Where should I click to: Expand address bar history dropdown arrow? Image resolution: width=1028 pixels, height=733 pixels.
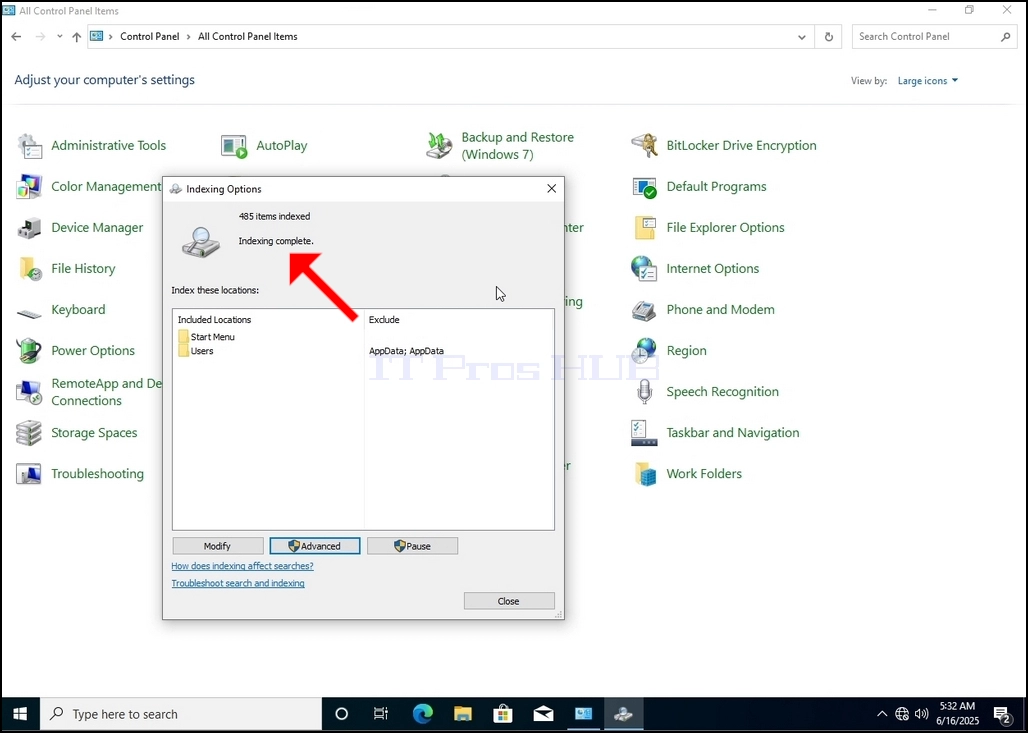coord(802,37)
